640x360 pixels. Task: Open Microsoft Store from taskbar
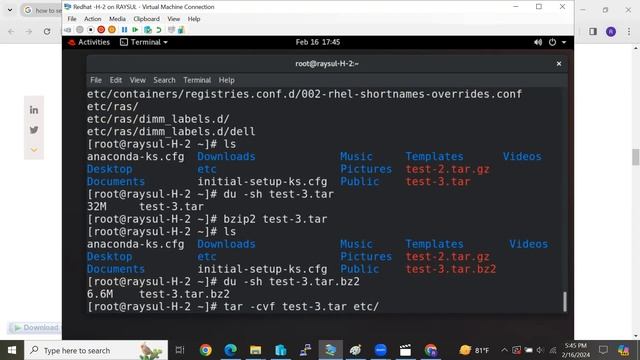280,350
